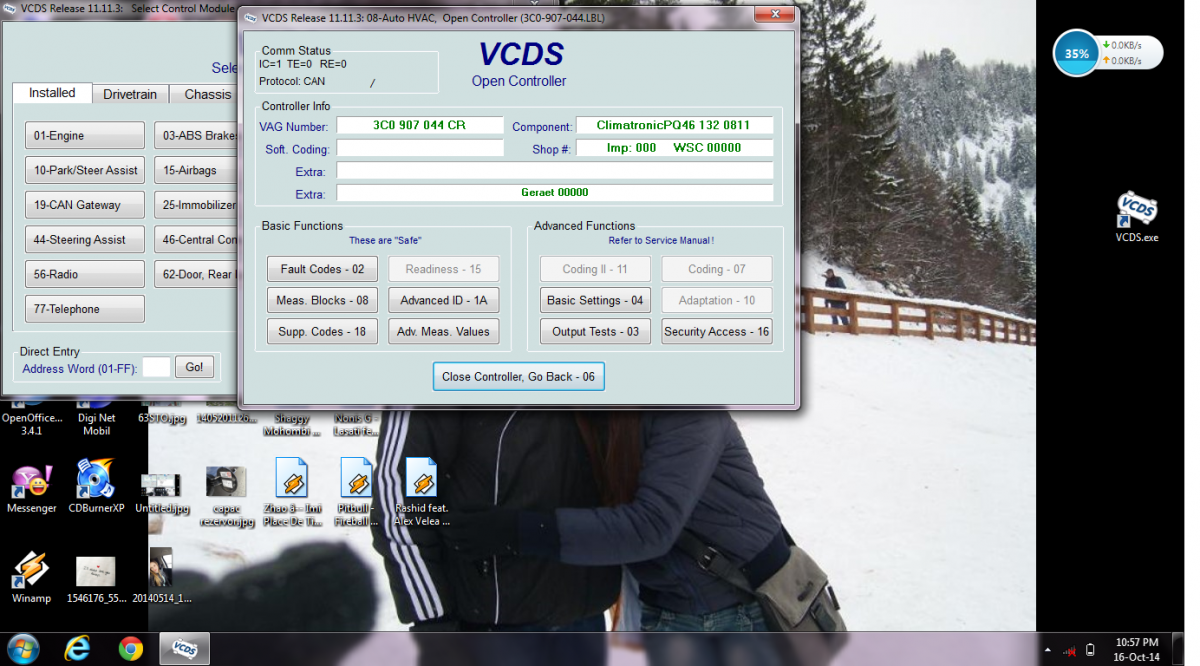Click the VCDS taskbar button
This screenshot has height=666, width=1200.
click(185, 649)
